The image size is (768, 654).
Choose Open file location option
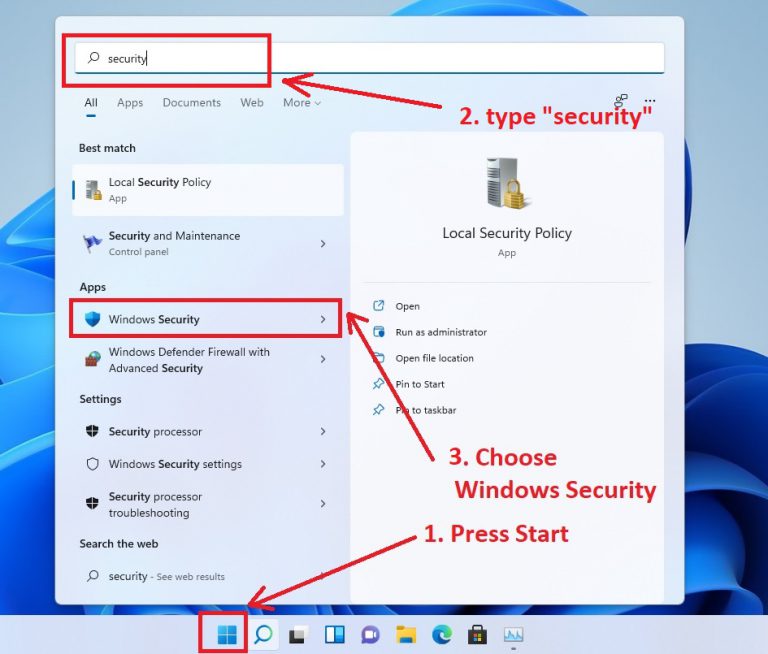[x=434, y=358]
